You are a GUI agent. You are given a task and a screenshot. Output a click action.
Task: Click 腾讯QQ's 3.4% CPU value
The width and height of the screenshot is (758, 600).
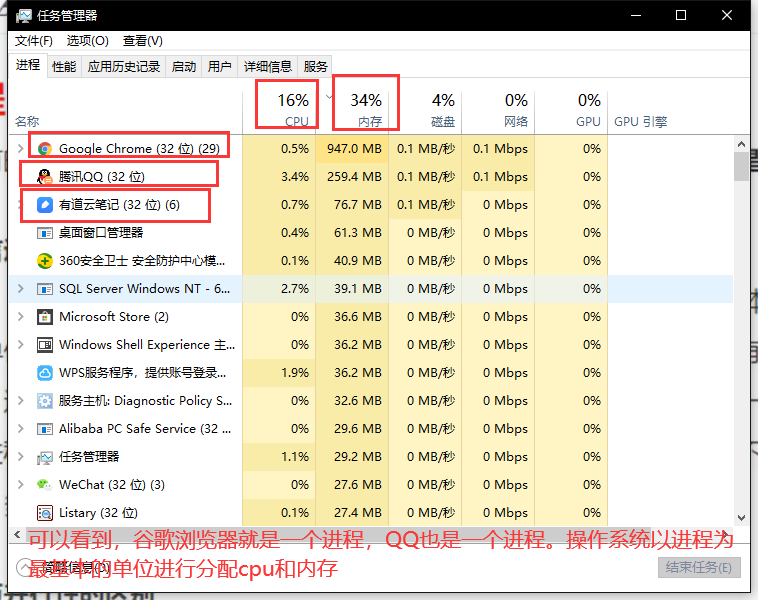pos(295,176)
